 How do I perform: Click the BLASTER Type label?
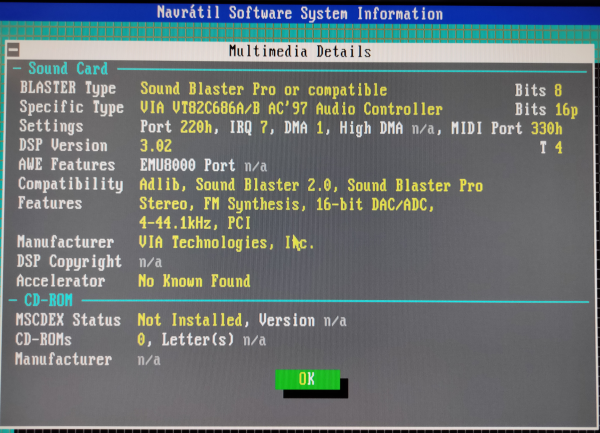(68, 88)
